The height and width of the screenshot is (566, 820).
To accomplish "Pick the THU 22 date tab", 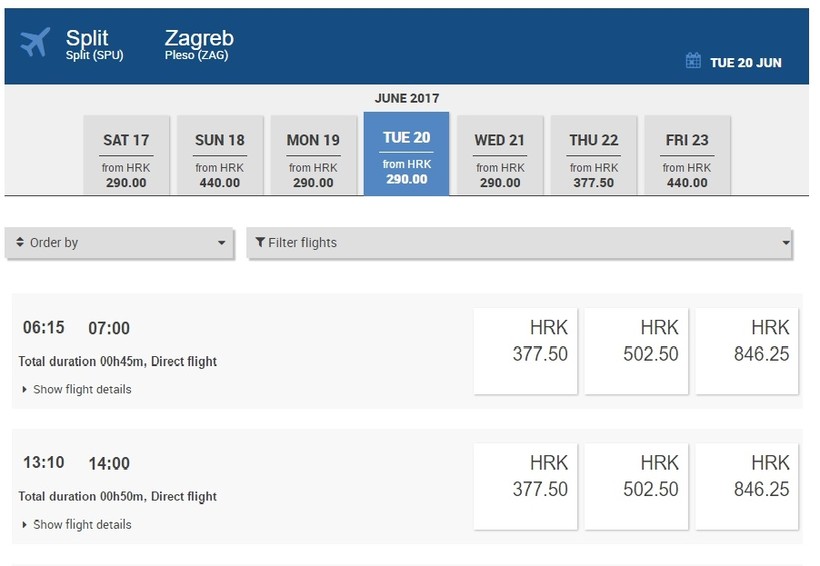I will 594,155.
